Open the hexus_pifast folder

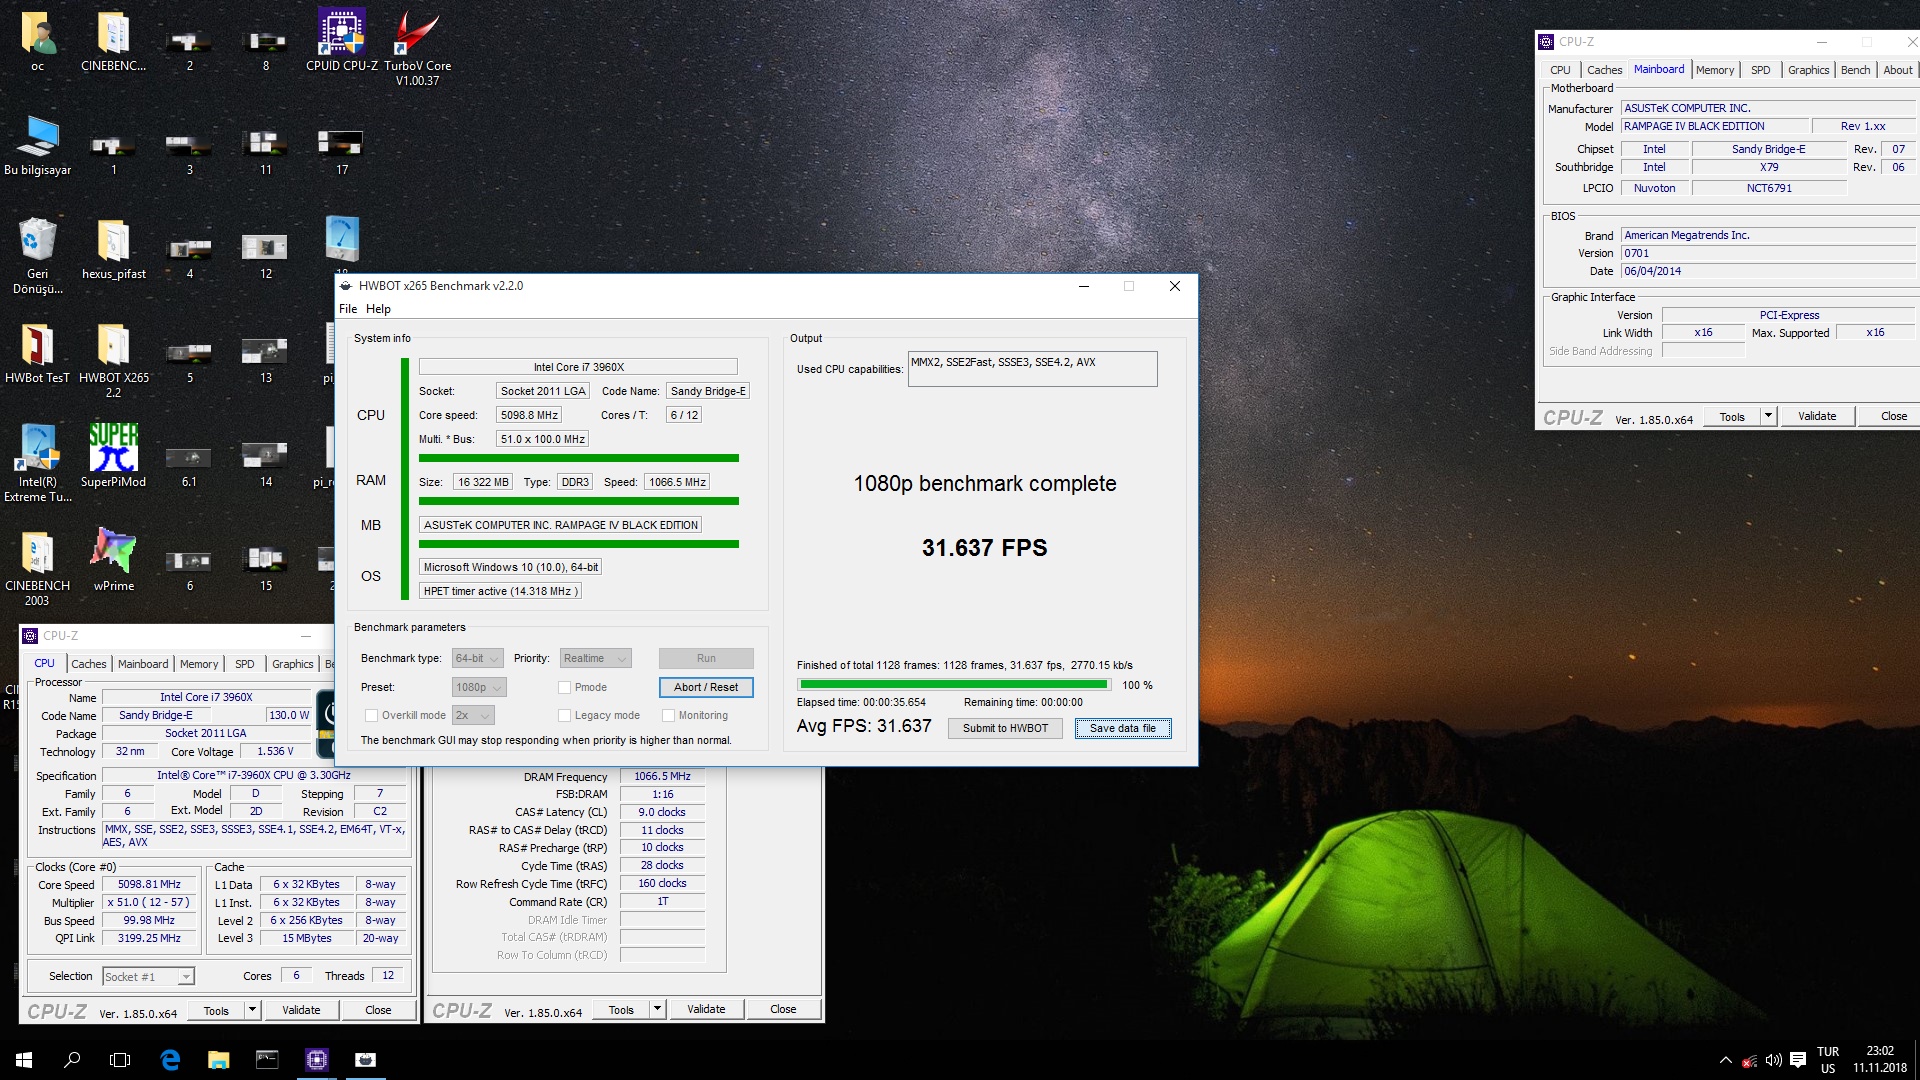point(113,248)
